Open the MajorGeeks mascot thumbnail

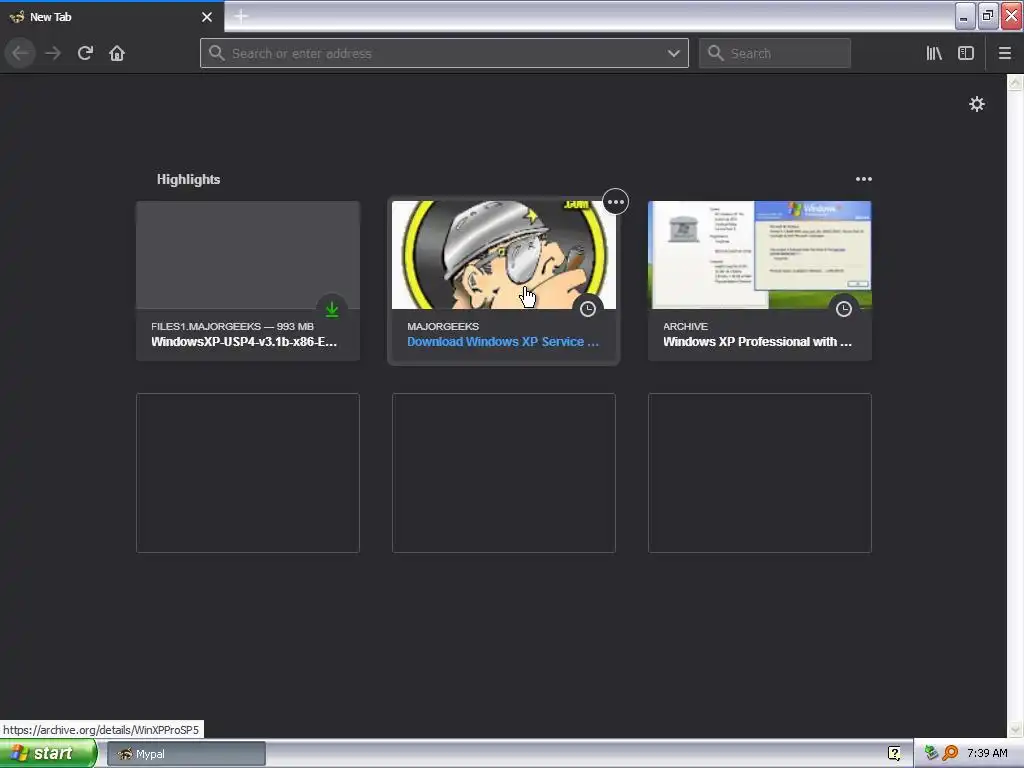coord(504,255)
